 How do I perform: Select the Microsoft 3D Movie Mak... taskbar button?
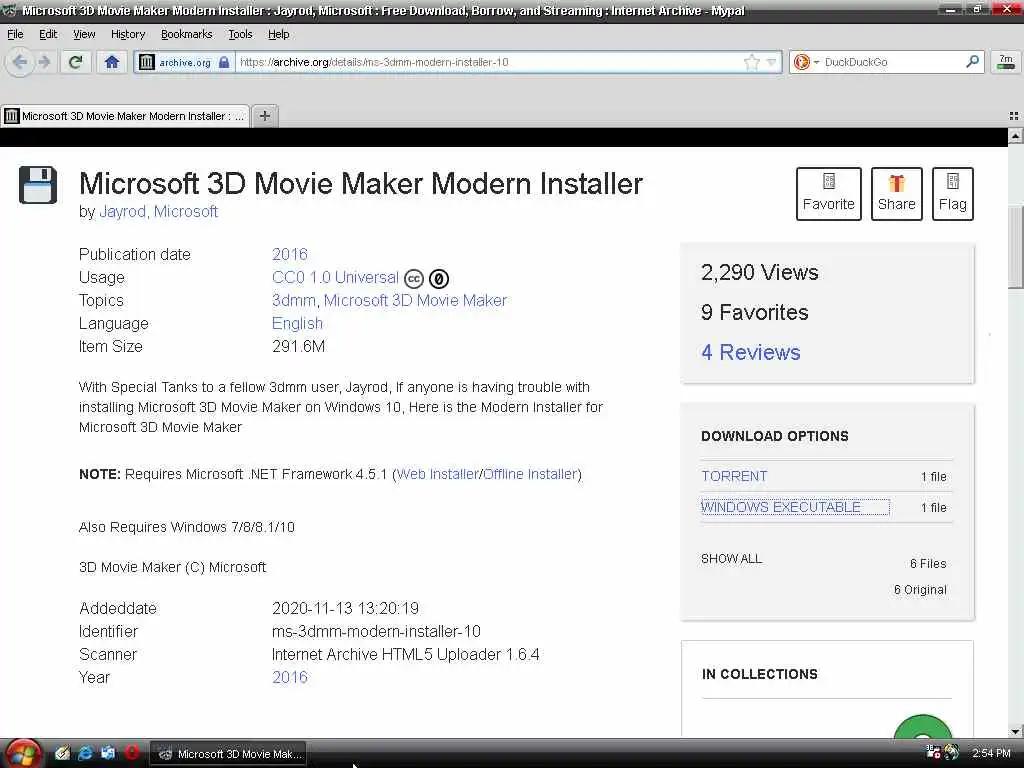[x=229, y=754]
